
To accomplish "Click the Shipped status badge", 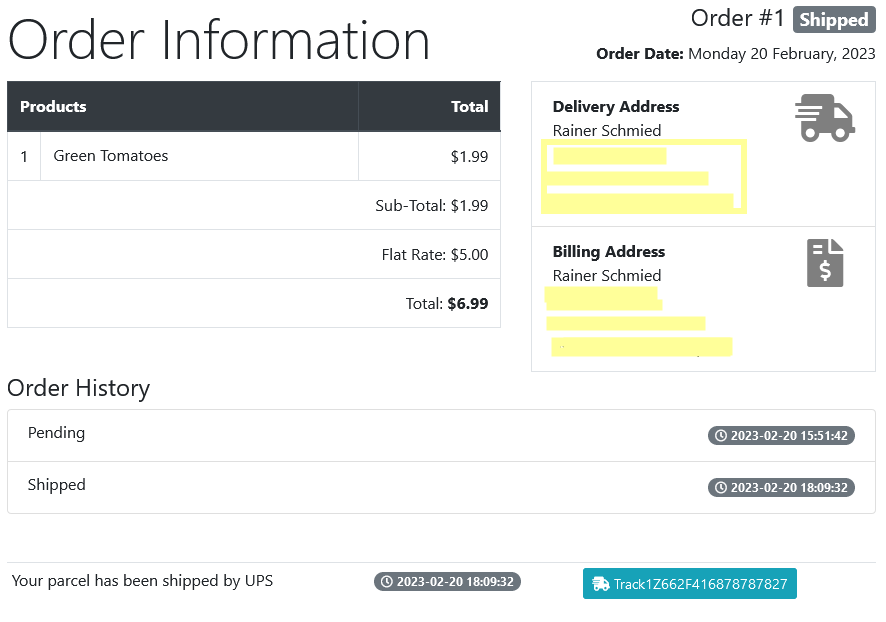I will [x=834, y=20].
